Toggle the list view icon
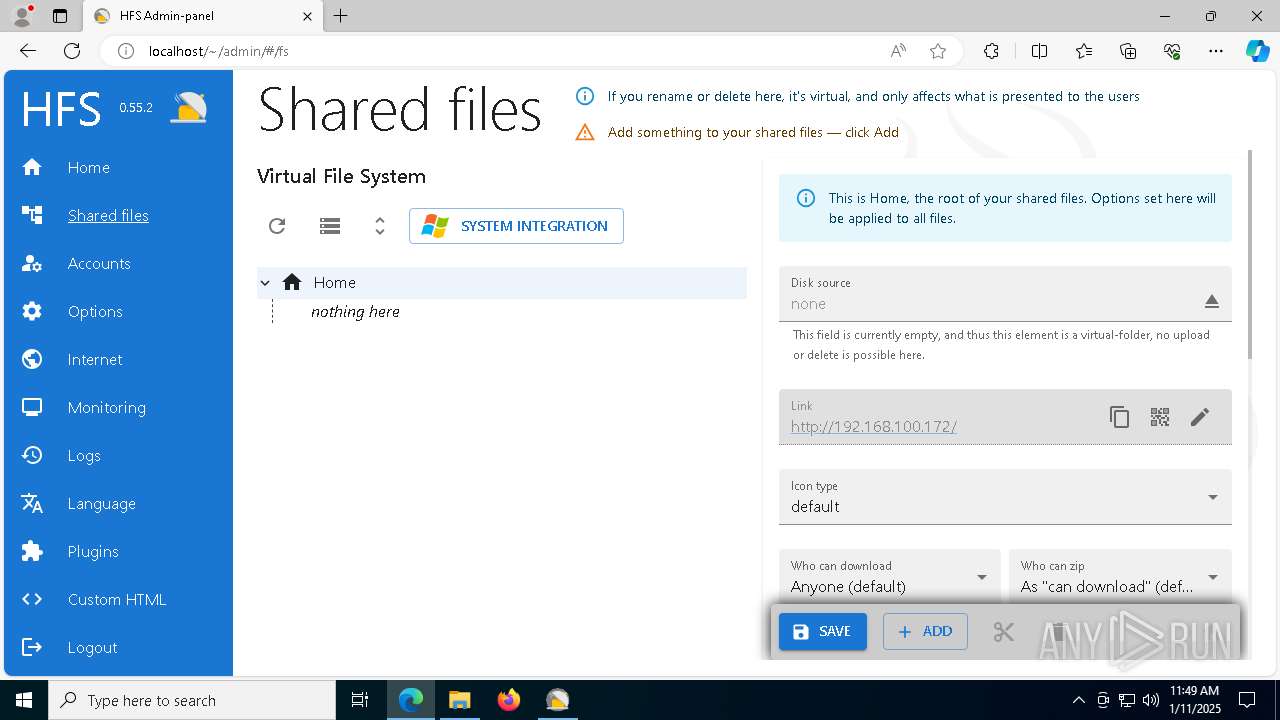Viewport: 1280px width, 720px height. [x=330, y=226]
